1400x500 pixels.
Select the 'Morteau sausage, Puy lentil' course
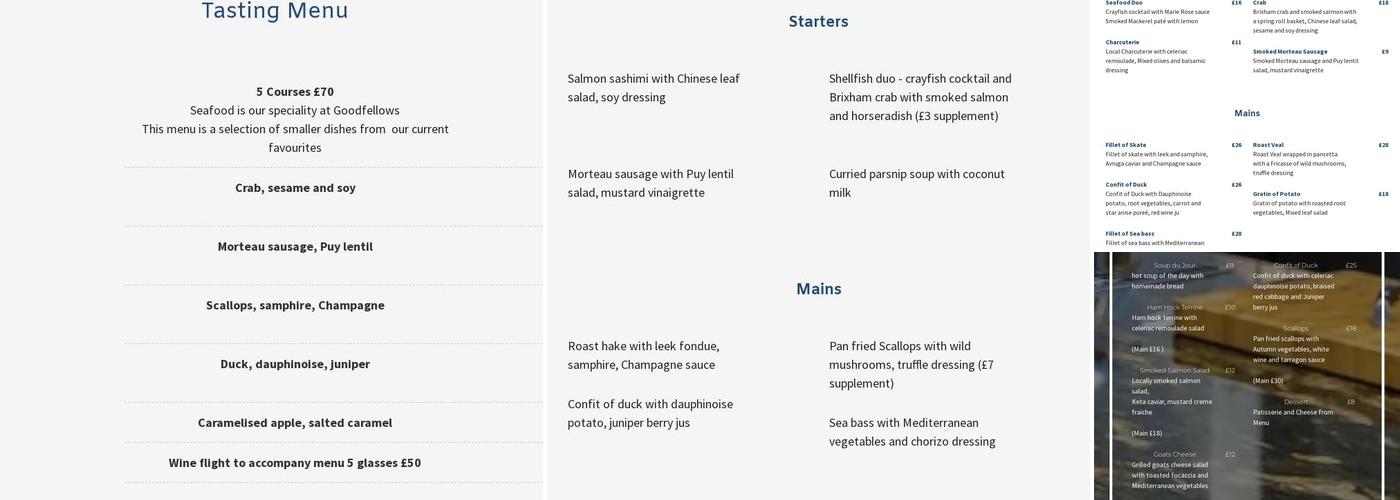[x=295, y=247]
